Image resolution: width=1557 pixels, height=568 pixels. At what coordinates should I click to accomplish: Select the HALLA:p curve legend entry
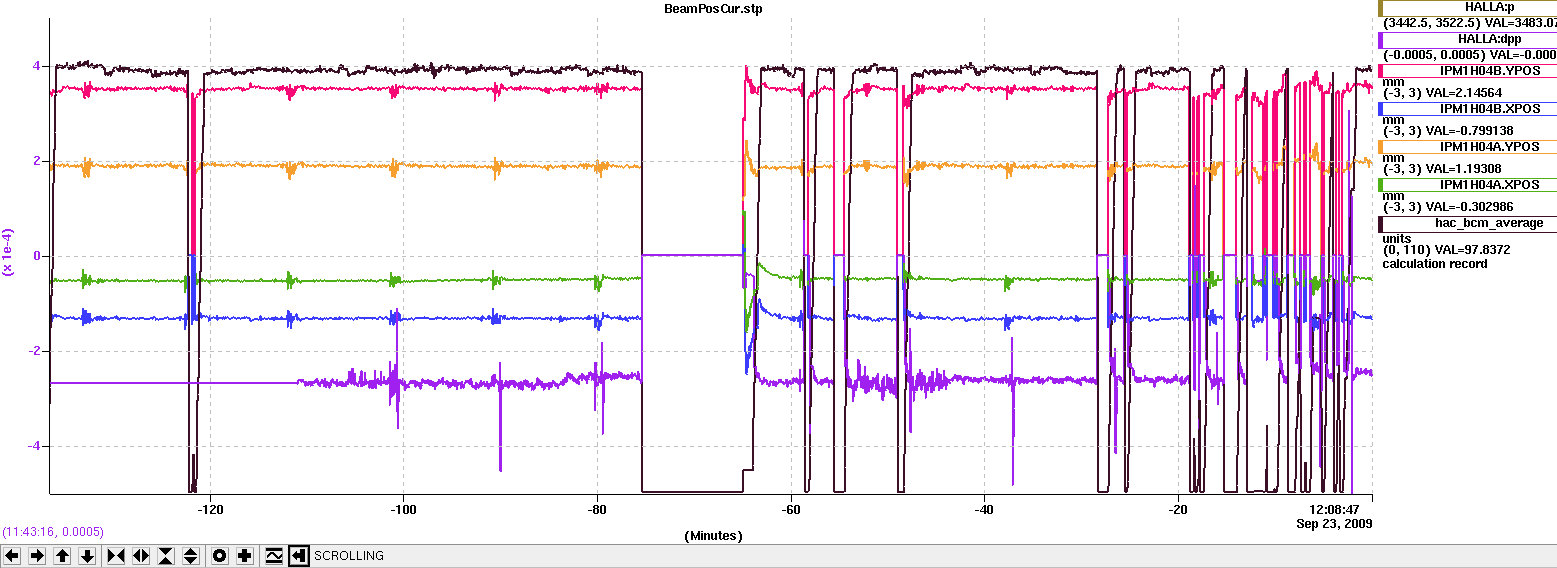pyautogui.click(x=1470, y=7)
